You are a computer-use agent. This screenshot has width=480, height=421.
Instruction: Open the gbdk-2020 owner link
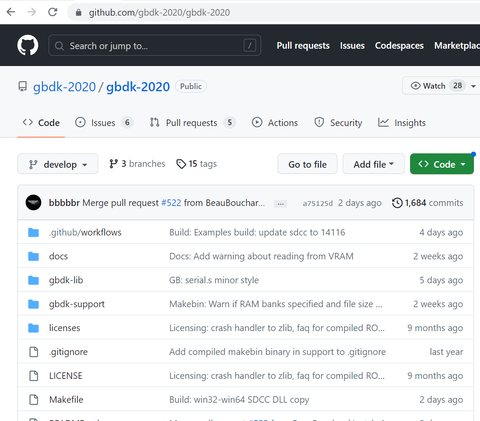click(x=64, y=87)
